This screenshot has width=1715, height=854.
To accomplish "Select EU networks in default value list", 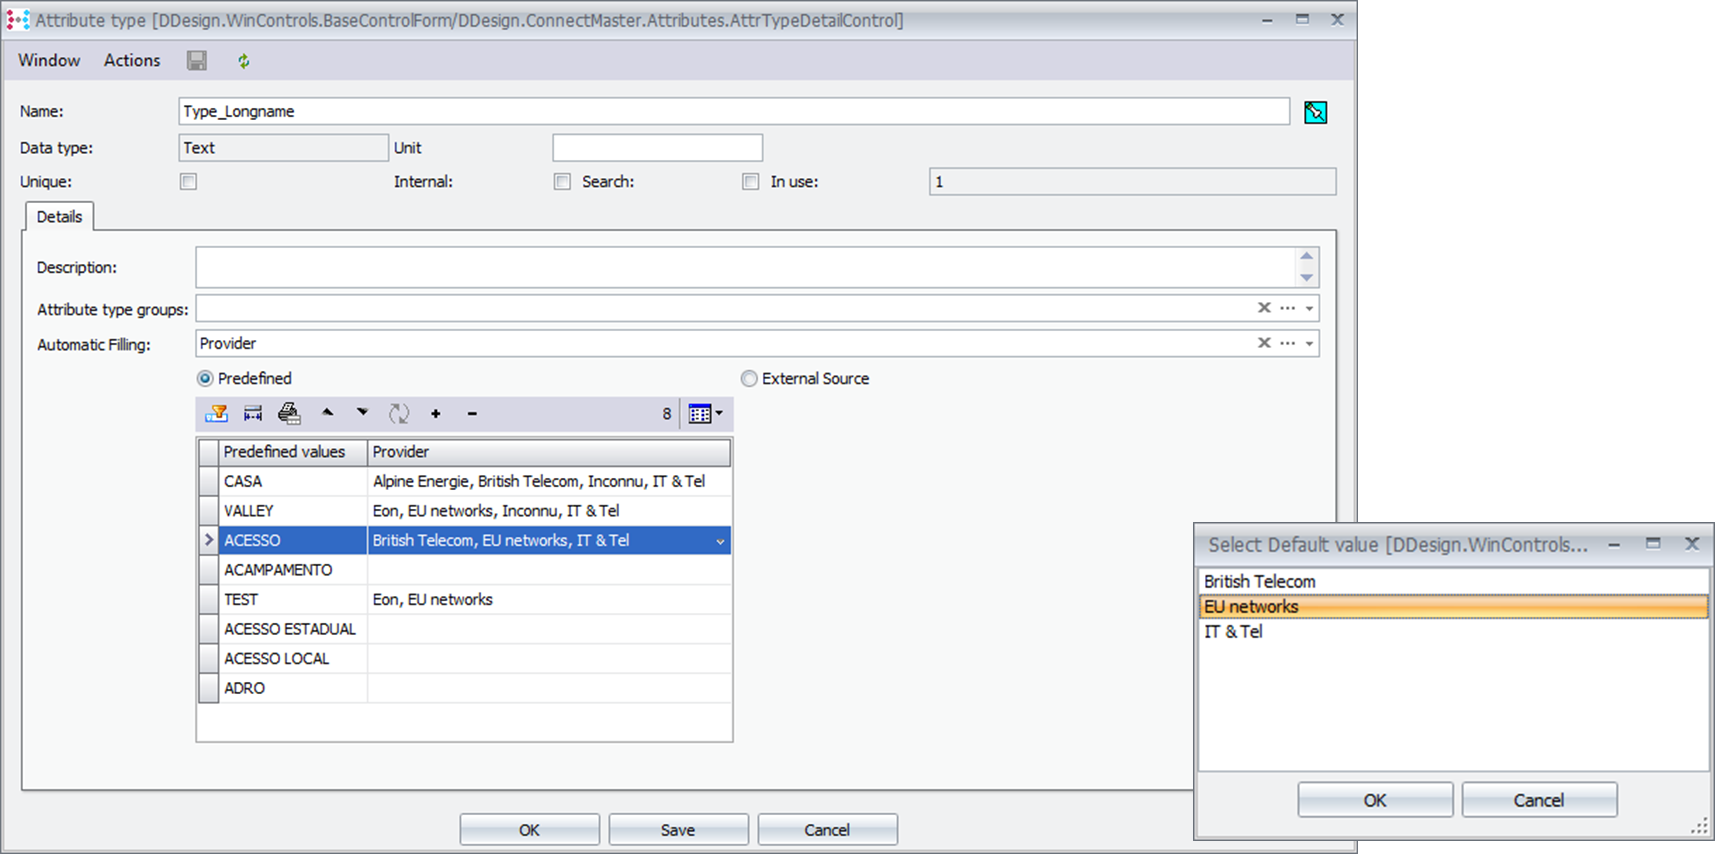I will coord(1453,607).
